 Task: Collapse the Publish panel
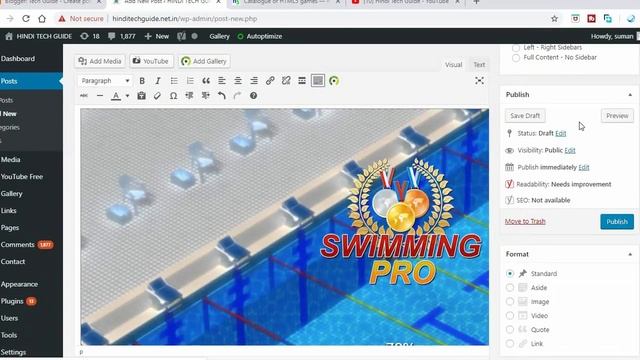pos(630,95)
